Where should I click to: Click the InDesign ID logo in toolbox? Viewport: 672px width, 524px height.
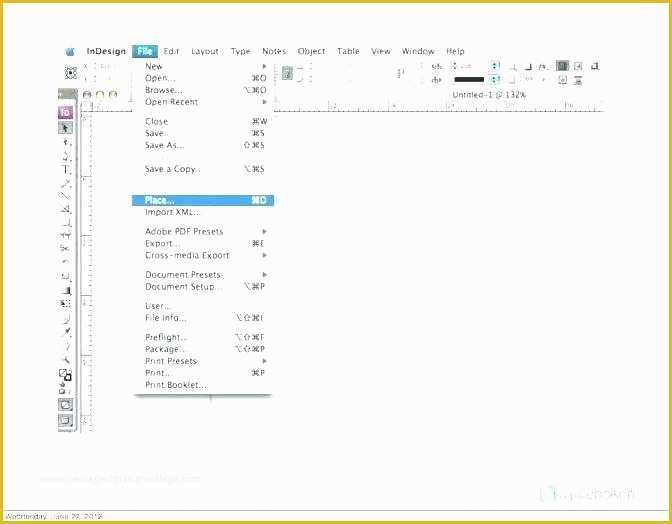click(66, 112)
